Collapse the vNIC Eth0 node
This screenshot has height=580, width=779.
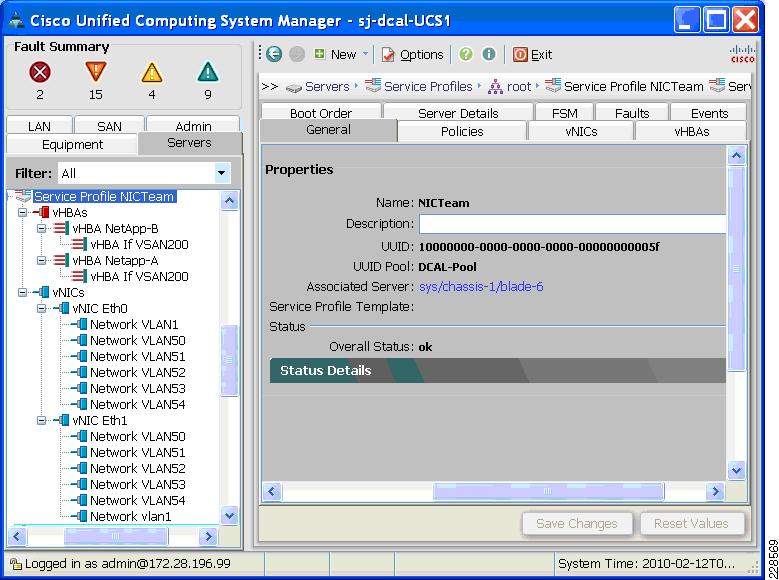pos(42,309)
